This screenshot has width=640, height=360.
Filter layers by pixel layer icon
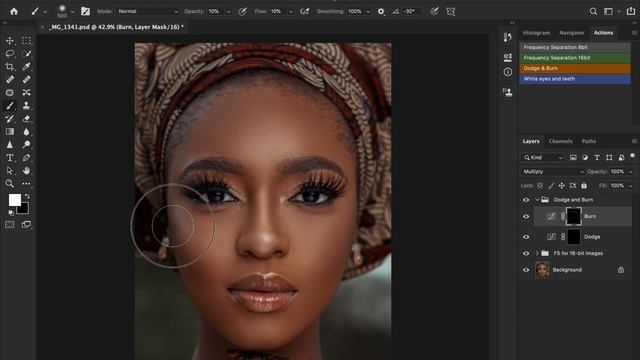point(573,158)
